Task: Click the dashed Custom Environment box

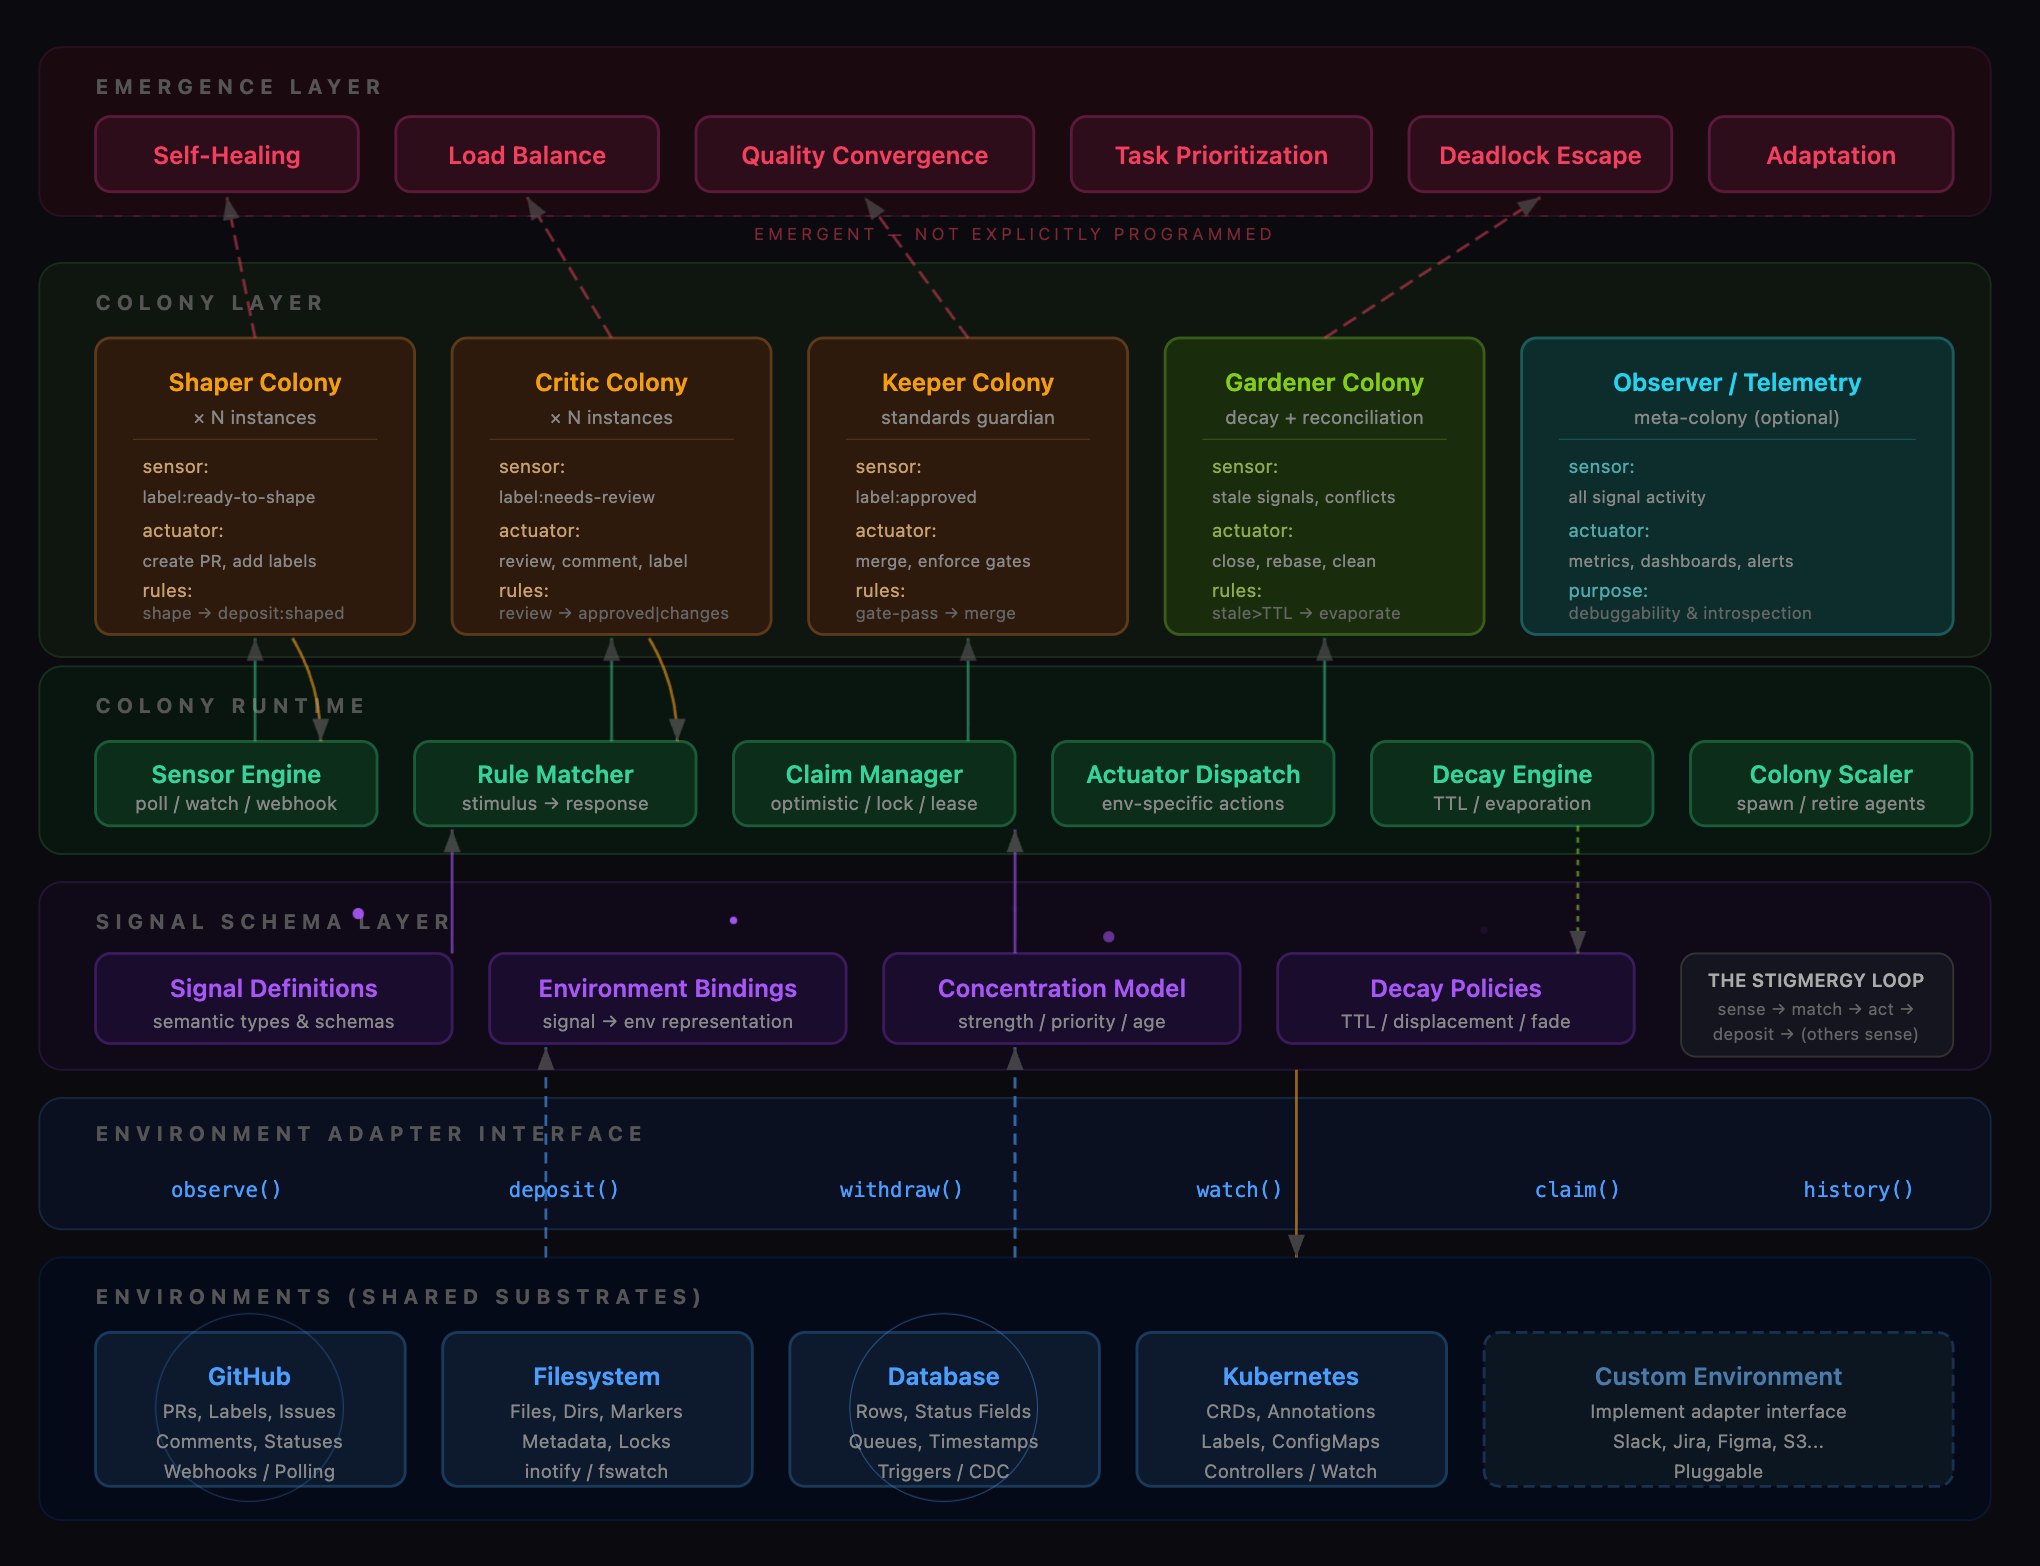Action: (x=1718, y=1409)
